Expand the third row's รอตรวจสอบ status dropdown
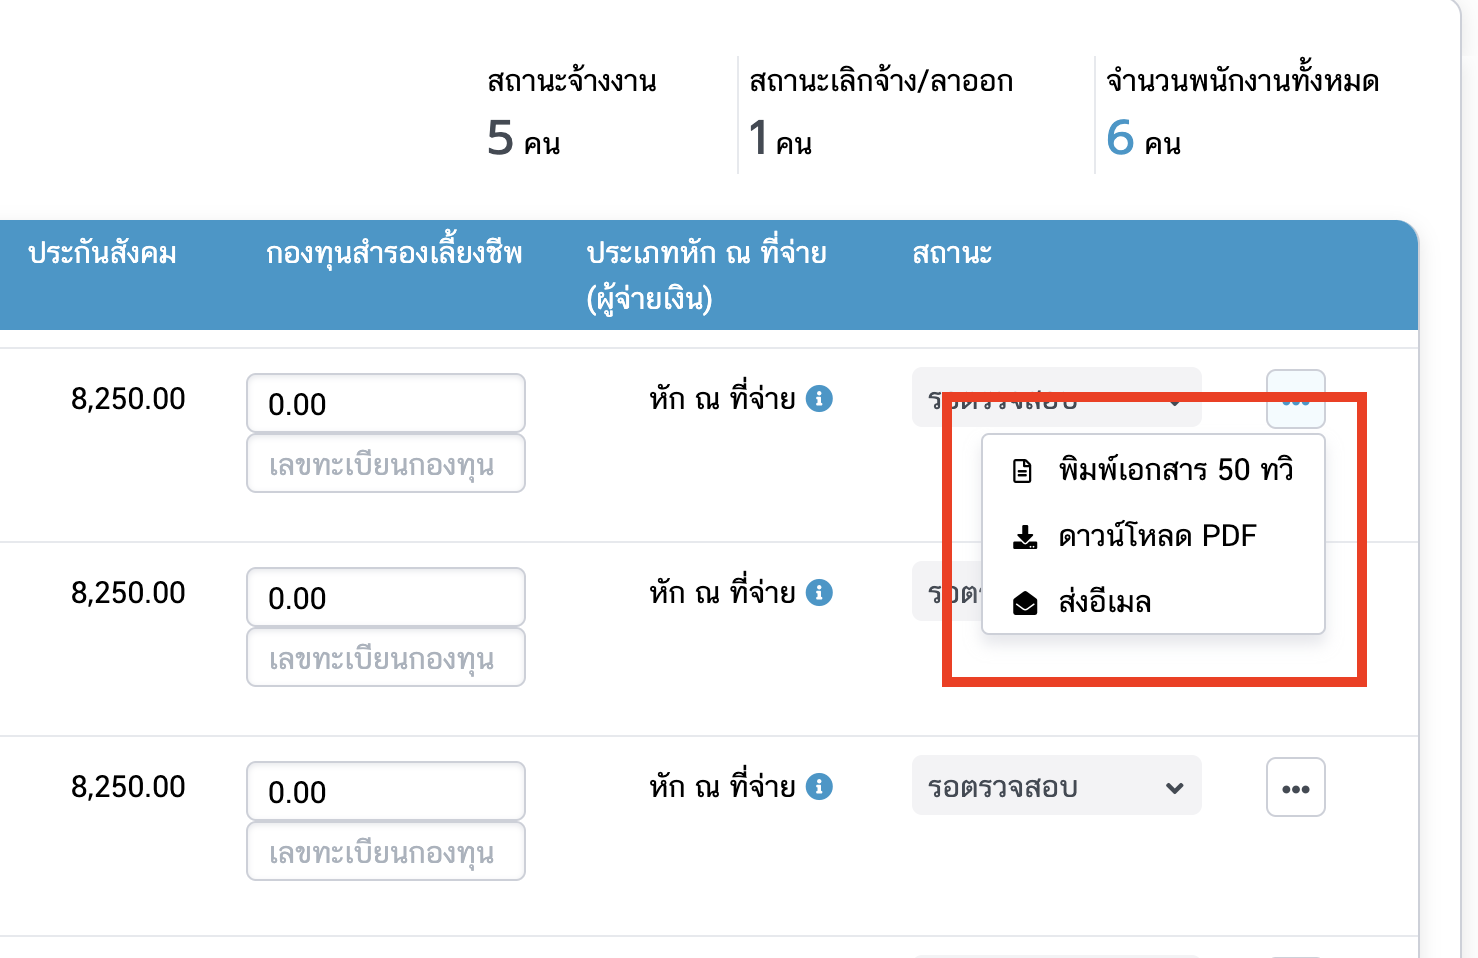Screen dimensions: 1478x958 [1055, 787]
